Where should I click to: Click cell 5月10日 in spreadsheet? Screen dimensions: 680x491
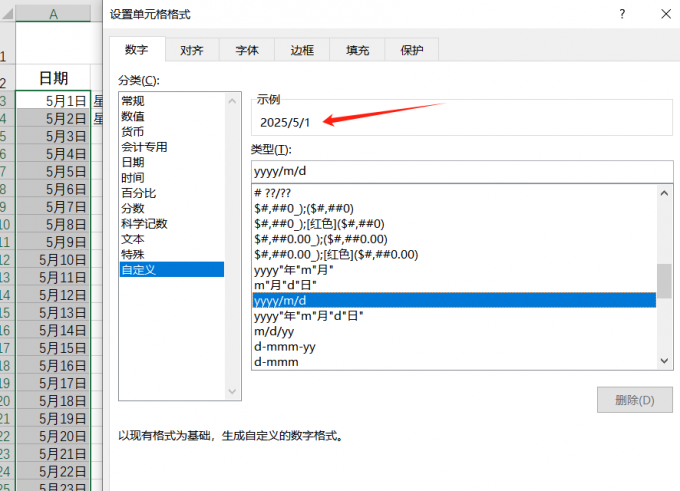pos(53,260)
